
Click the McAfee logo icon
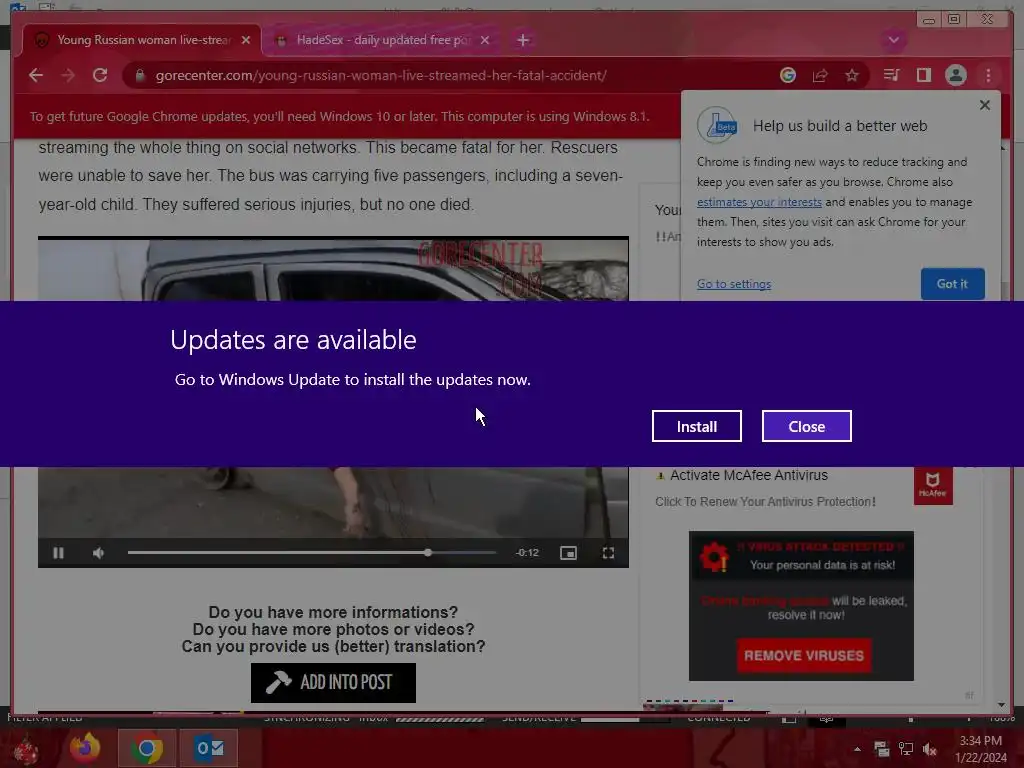pyautogui.click(x=933, y=485)
